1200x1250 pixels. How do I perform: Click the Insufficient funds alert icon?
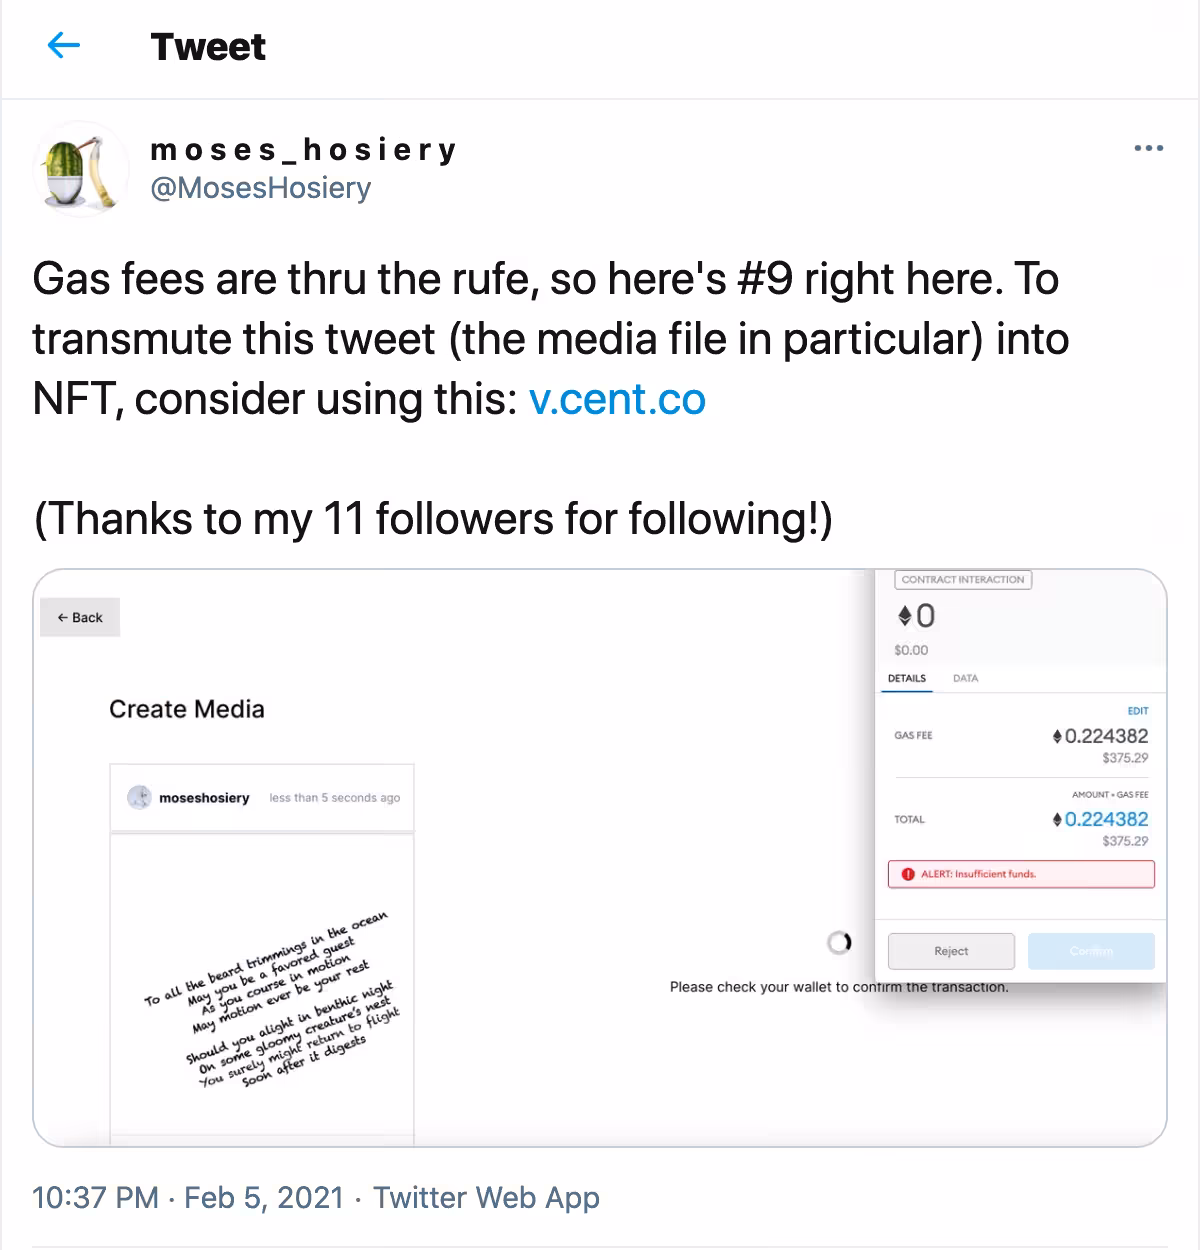[908, 874]
